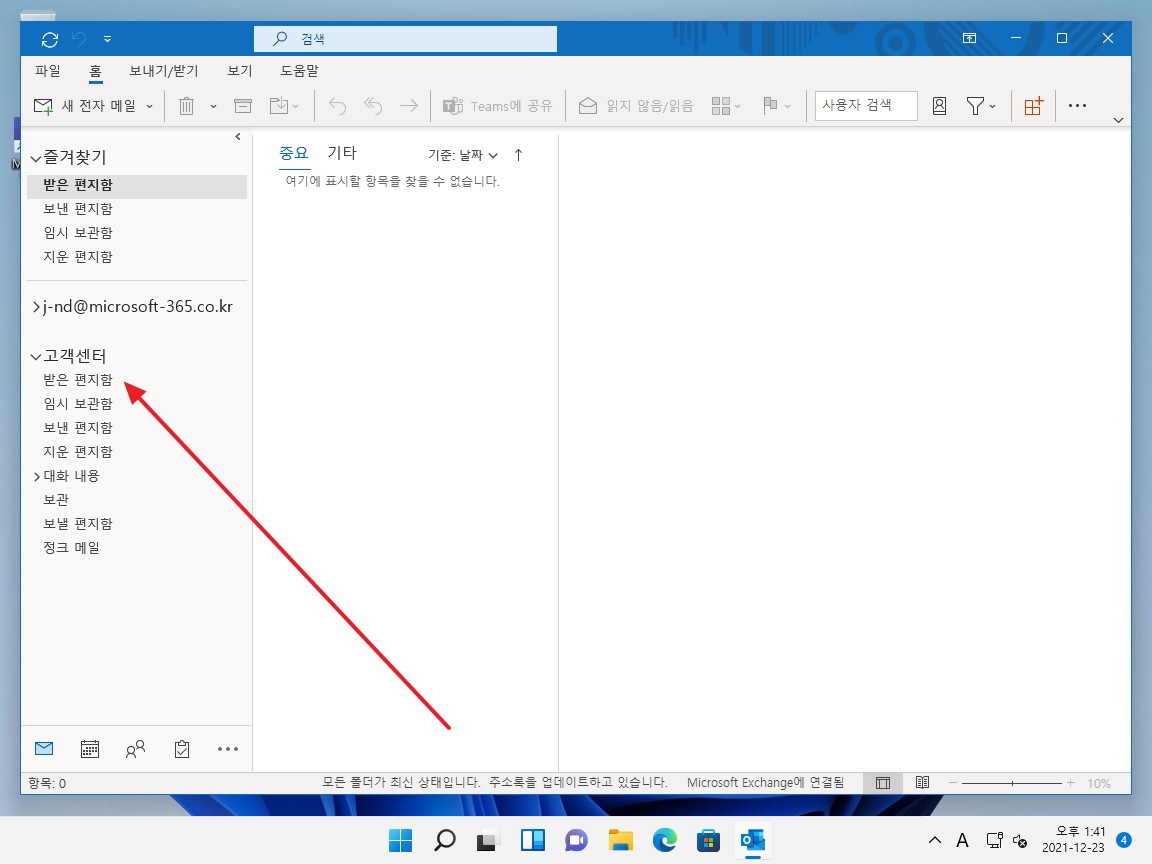Click the Reply All icon
Screen dimensions: 1152x864
(373, 107)
